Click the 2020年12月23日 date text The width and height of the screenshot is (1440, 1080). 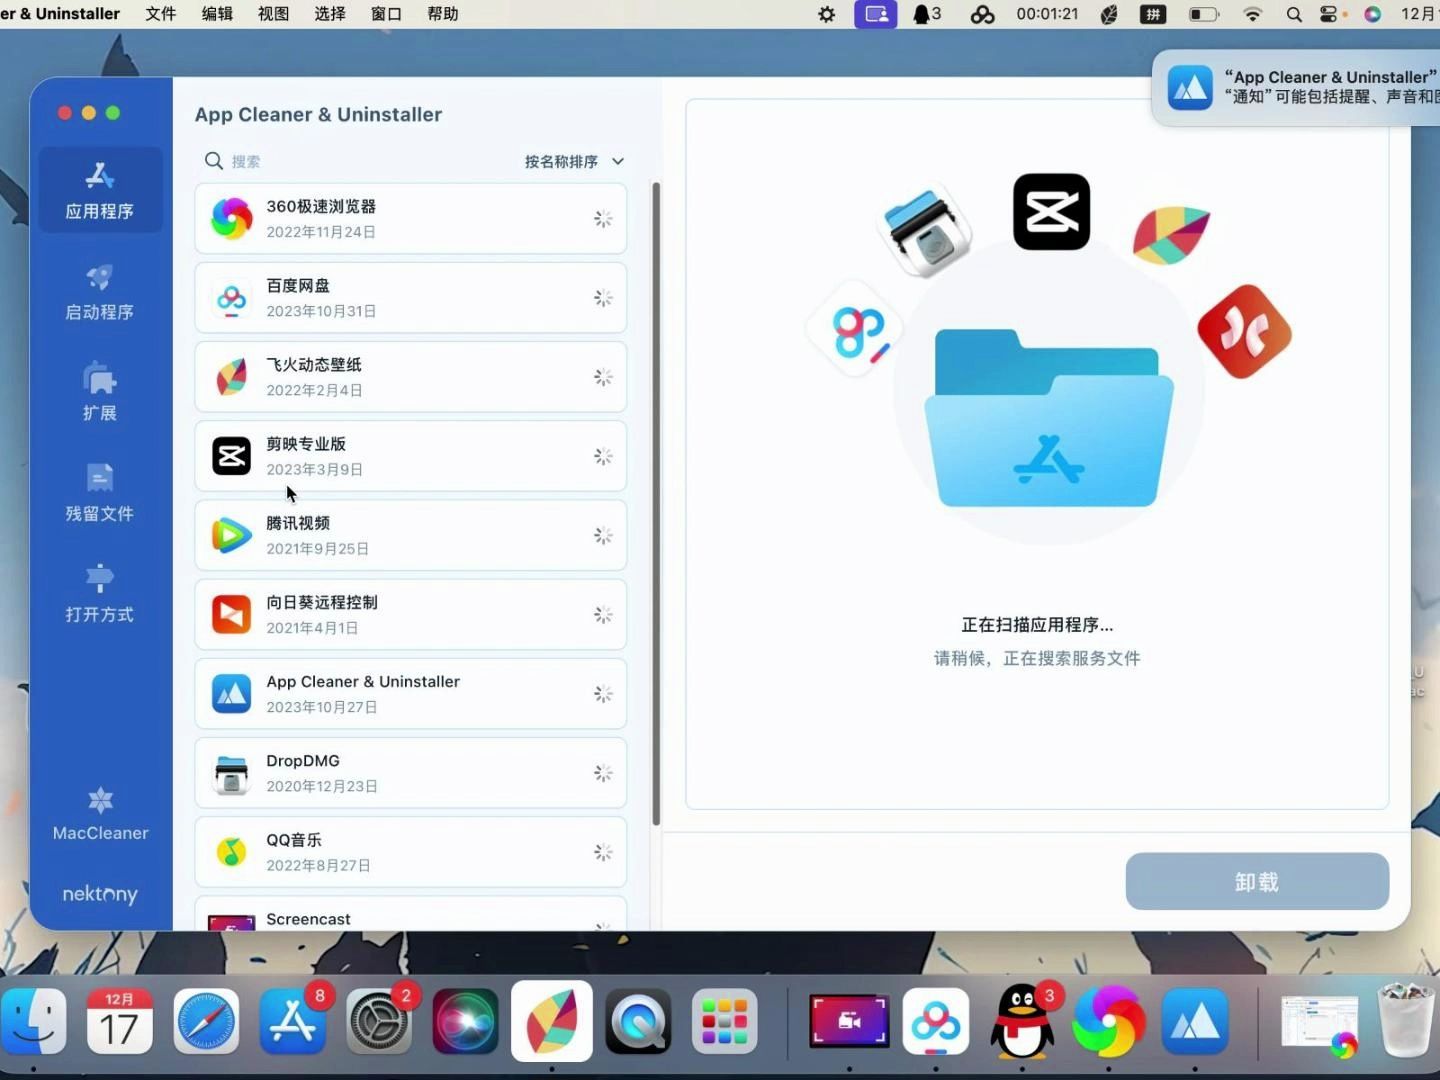click(322, 786)
